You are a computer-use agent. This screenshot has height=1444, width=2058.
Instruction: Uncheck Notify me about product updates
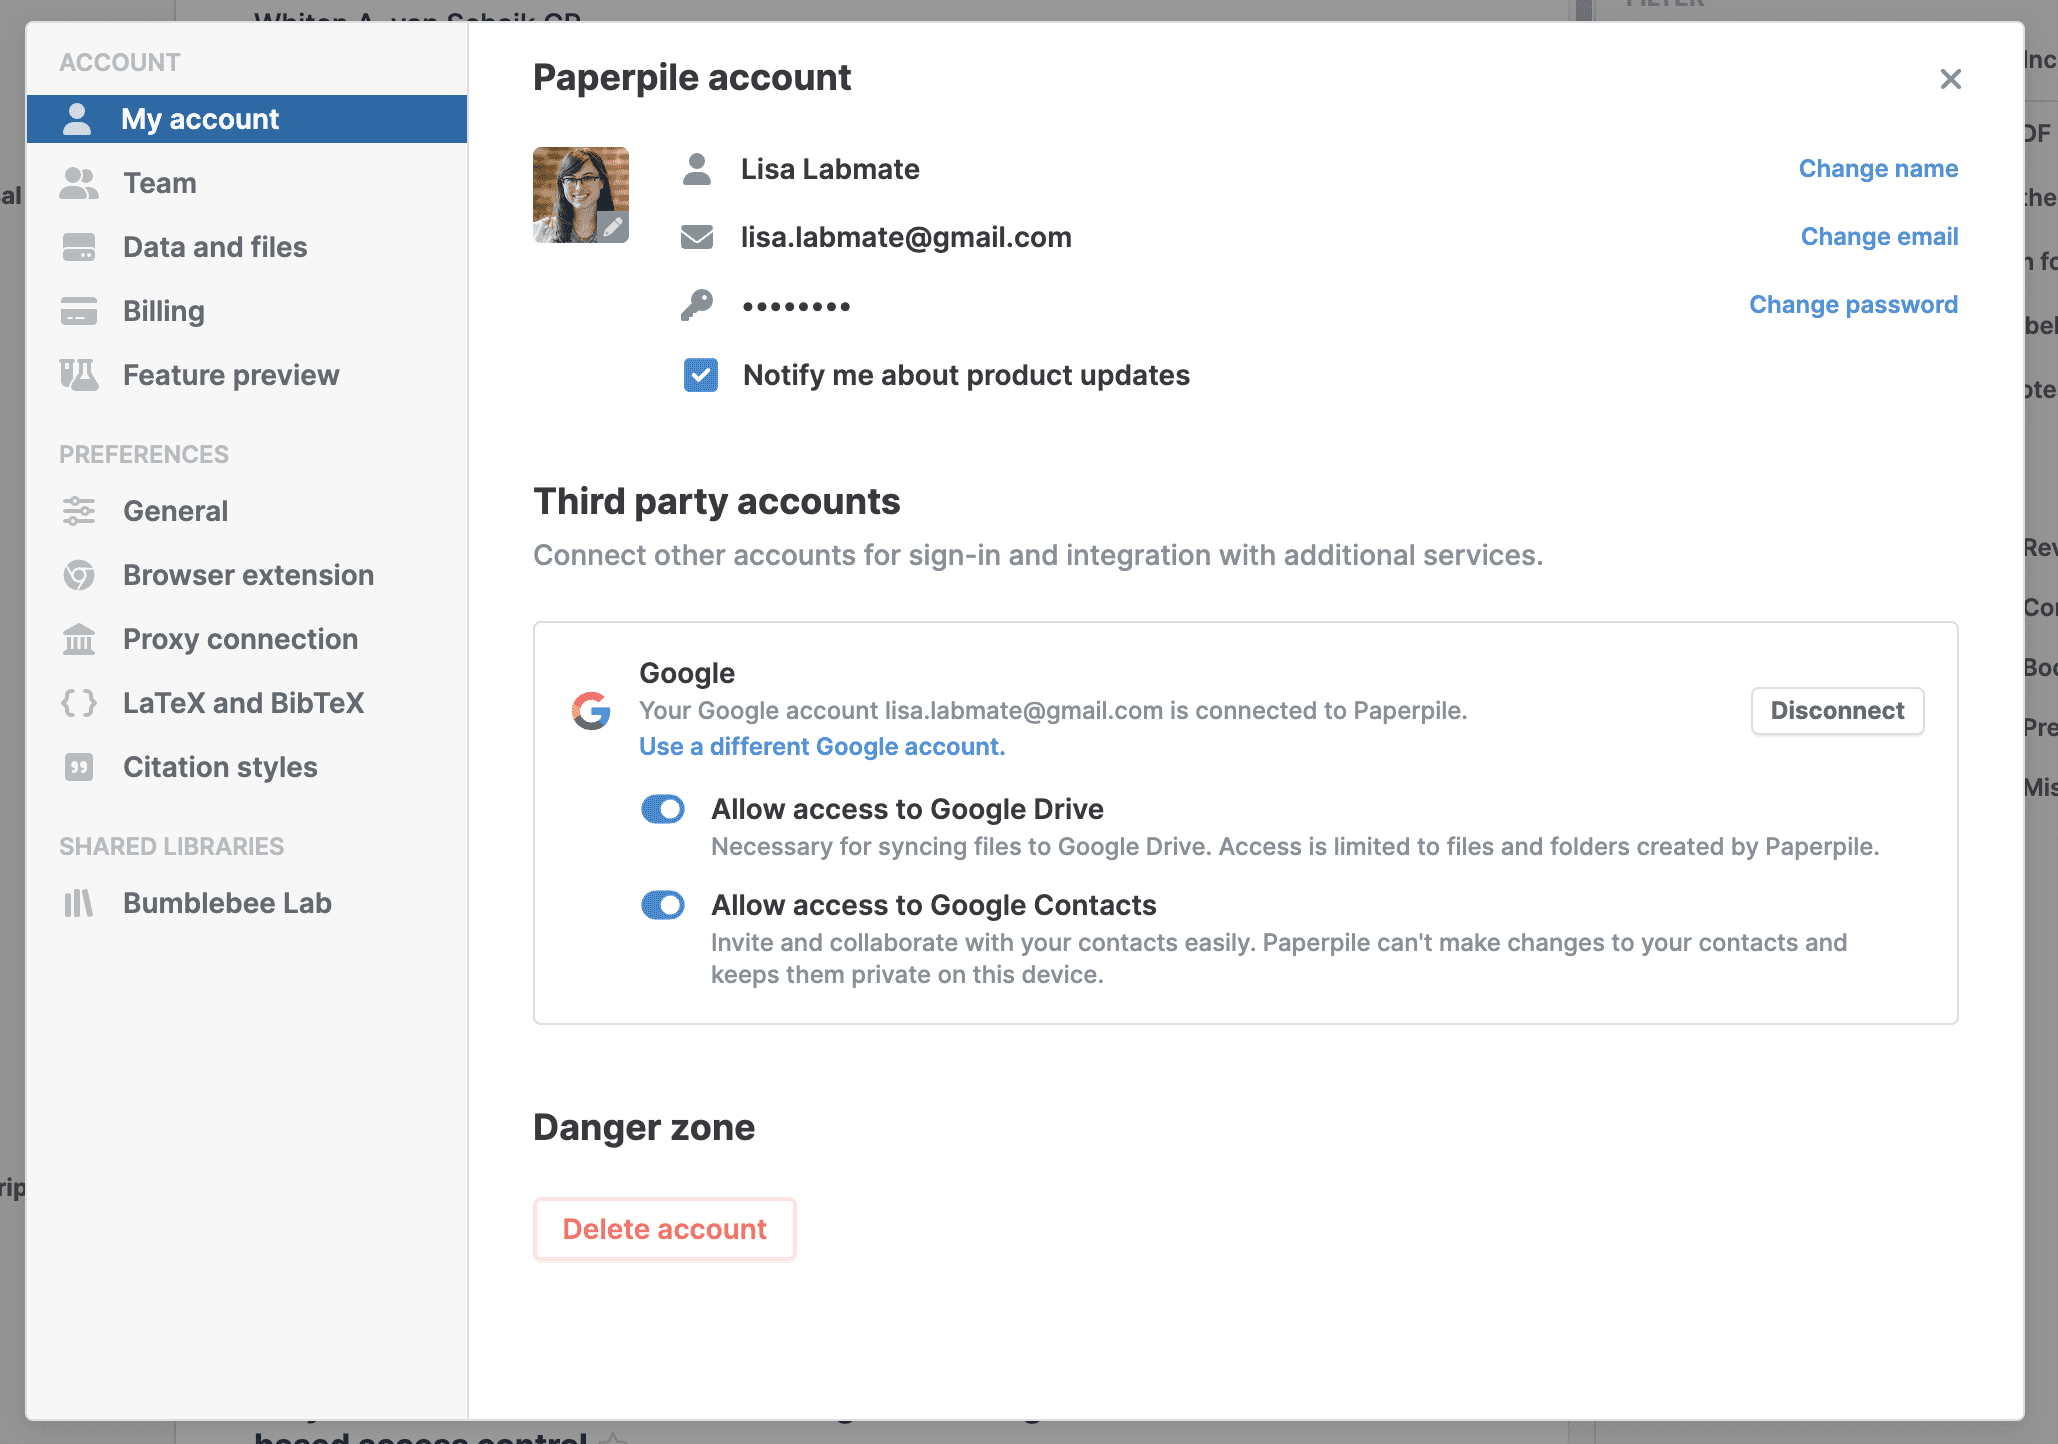tap(701, 375)
